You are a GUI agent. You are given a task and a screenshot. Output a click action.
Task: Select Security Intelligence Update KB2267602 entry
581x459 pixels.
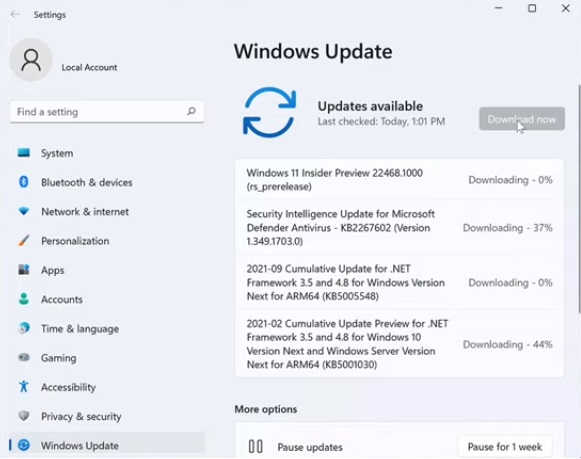tap(399, 227)
